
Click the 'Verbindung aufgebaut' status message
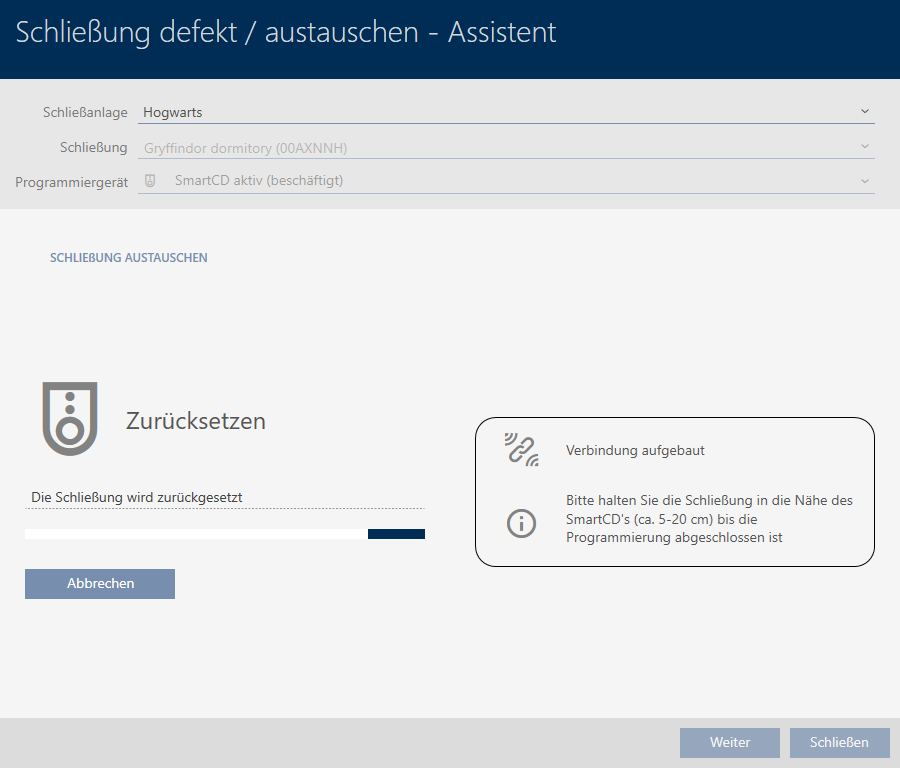tap(635, 451)
